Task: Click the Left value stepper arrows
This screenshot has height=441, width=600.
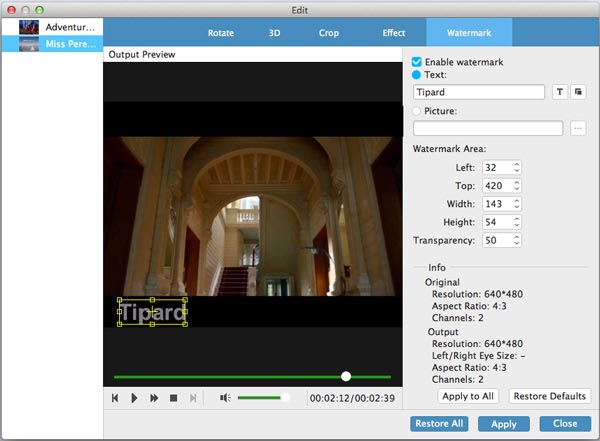Action: click(x=516, y=167)
